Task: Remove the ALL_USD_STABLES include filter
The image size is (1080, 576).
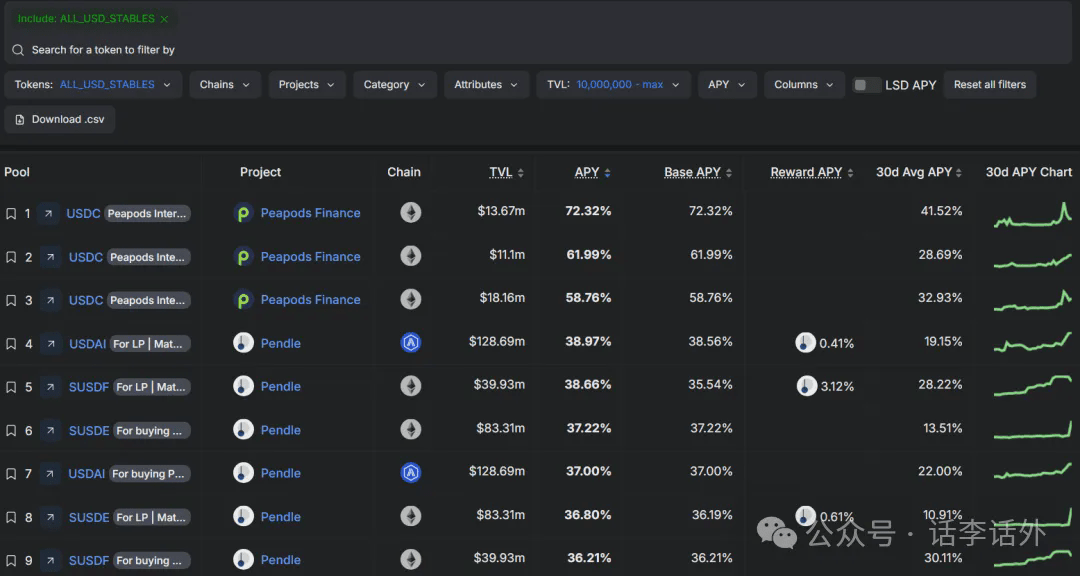Action: (x=164, y=19)
